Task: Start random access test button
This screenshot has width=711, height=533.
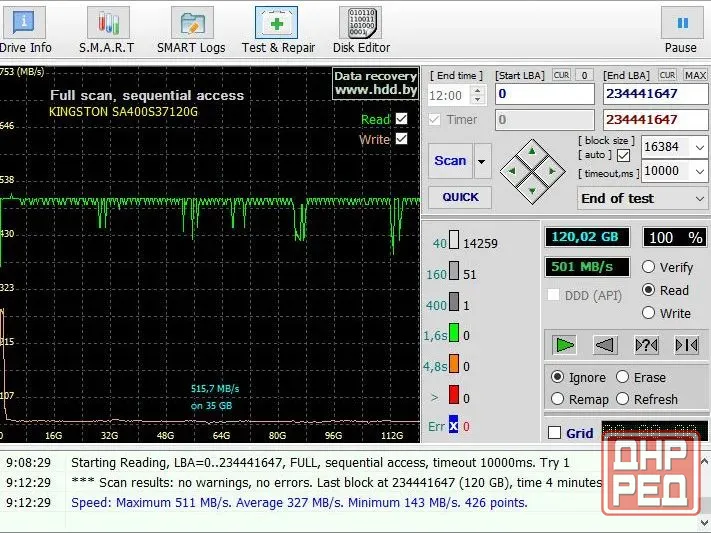Action: pyautogui.click(x=646, y=345)
